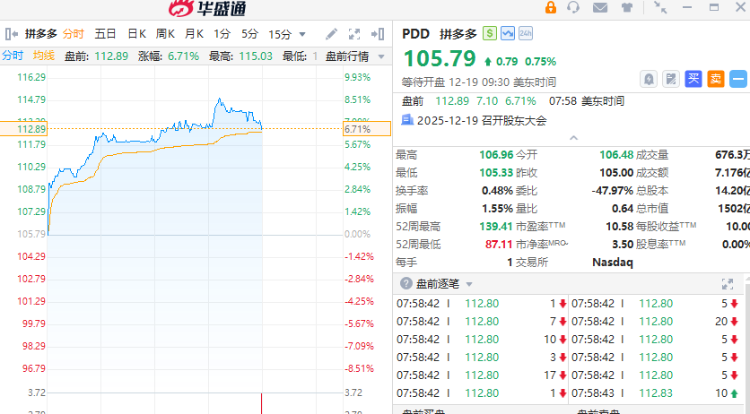
Task: Click the price alert bell icon
Action: [649, 78]
